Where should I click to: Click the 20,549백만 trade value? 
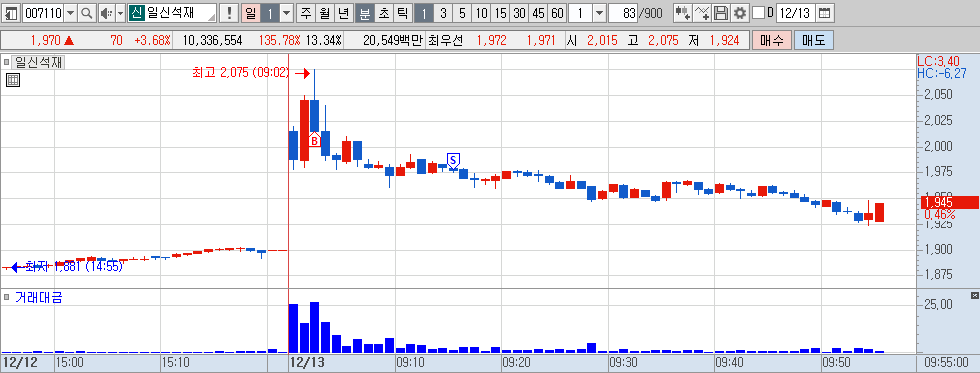point(392,41)
